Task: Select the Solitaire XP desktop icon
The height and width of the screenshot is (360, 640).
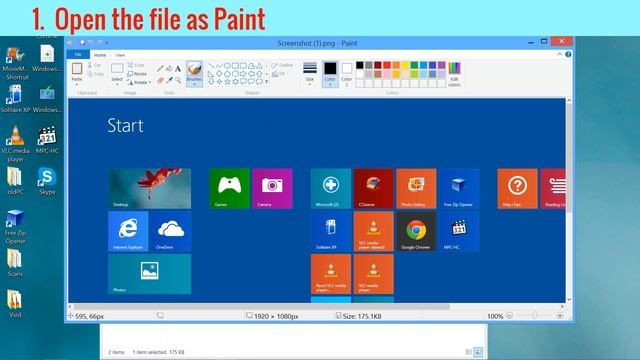Action: click(x=16, y=99)
